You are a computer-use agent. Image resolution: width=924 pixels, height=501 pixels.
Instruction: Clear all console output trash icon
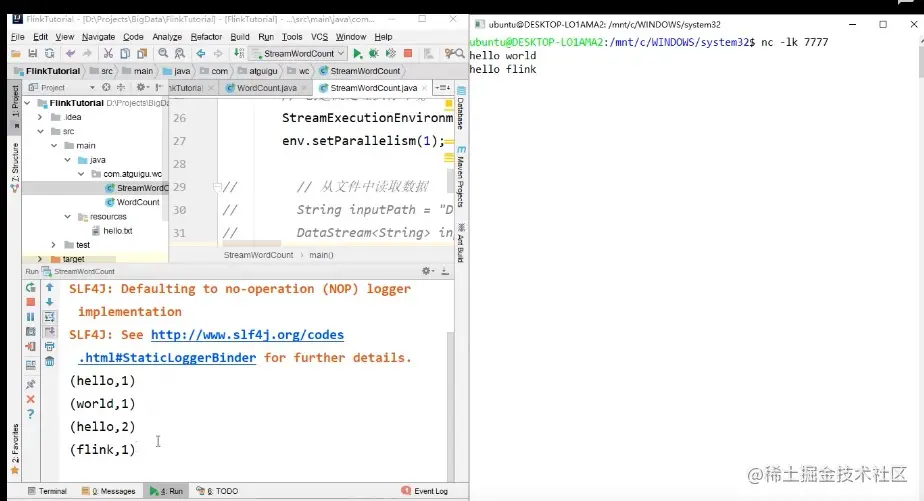point(50,361)
